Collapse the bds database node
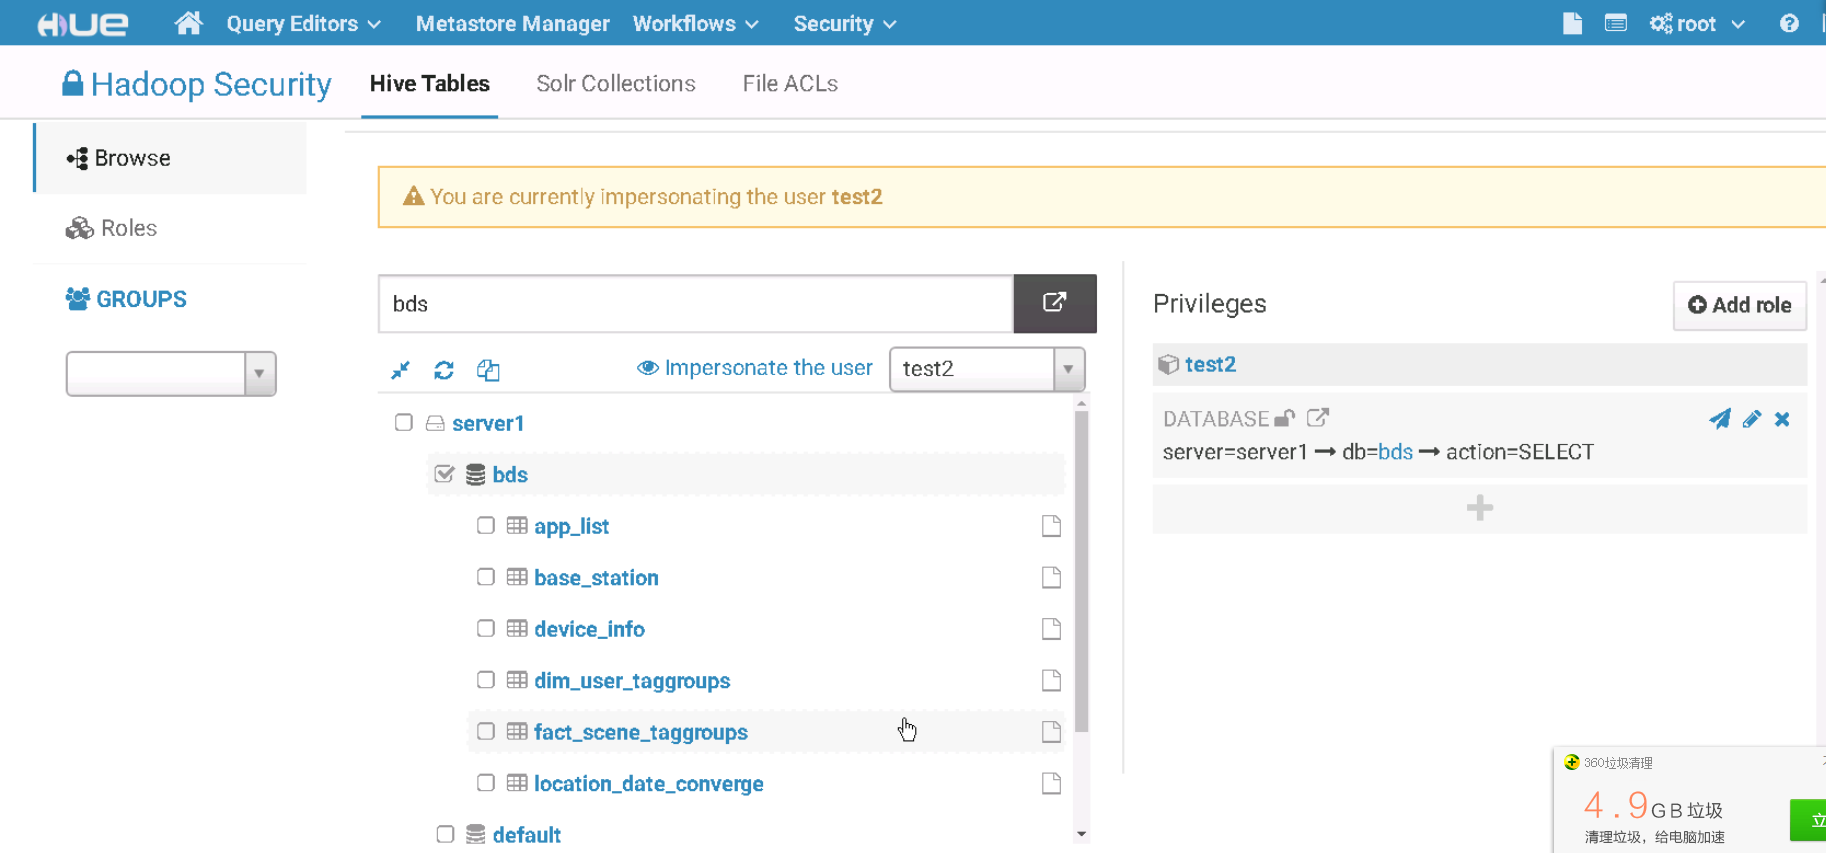Screen dimensions: 1826x853 [x=510, y=475]
